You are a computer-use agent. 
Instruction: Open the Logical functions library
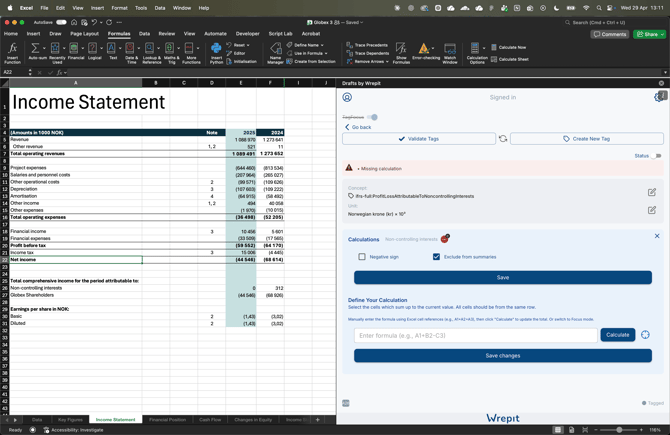pyautogui.click(x=94, y=51)
